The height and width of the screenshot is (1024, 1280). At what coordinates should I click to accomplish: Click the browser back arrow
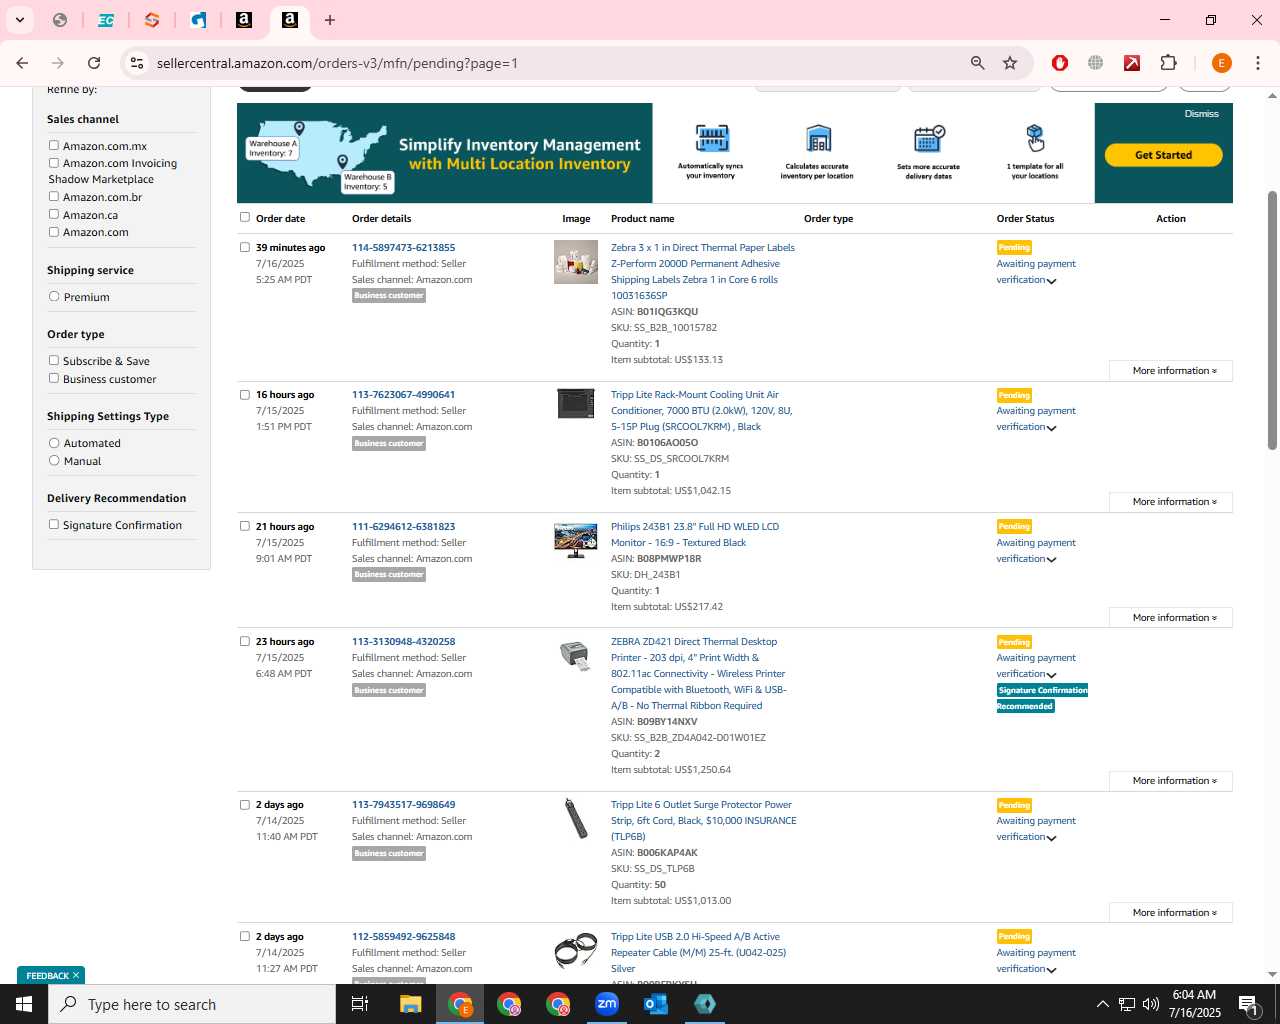(22, 63)
